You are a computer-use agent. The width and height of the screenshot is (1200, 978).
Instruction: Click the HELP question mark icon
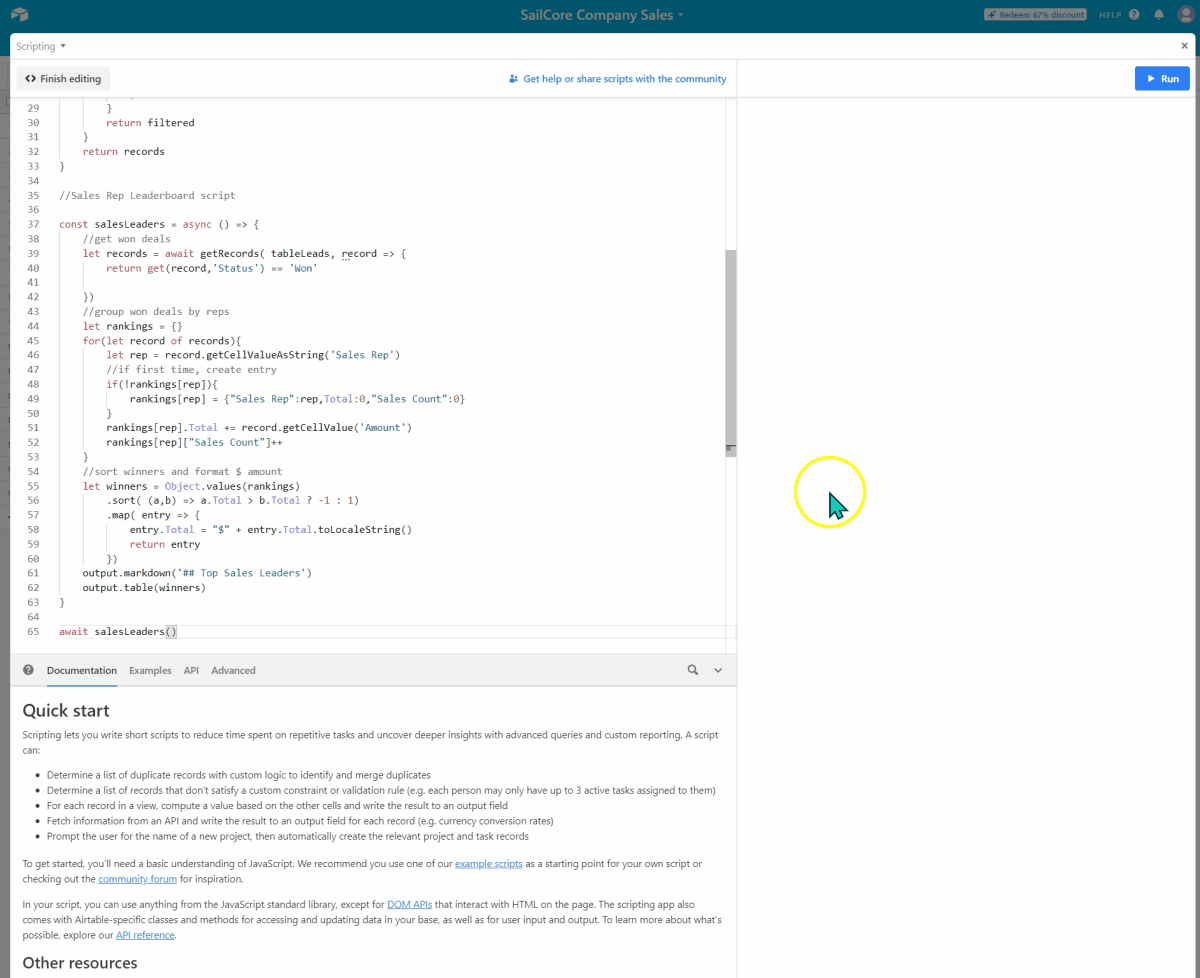coord(1134,15)
